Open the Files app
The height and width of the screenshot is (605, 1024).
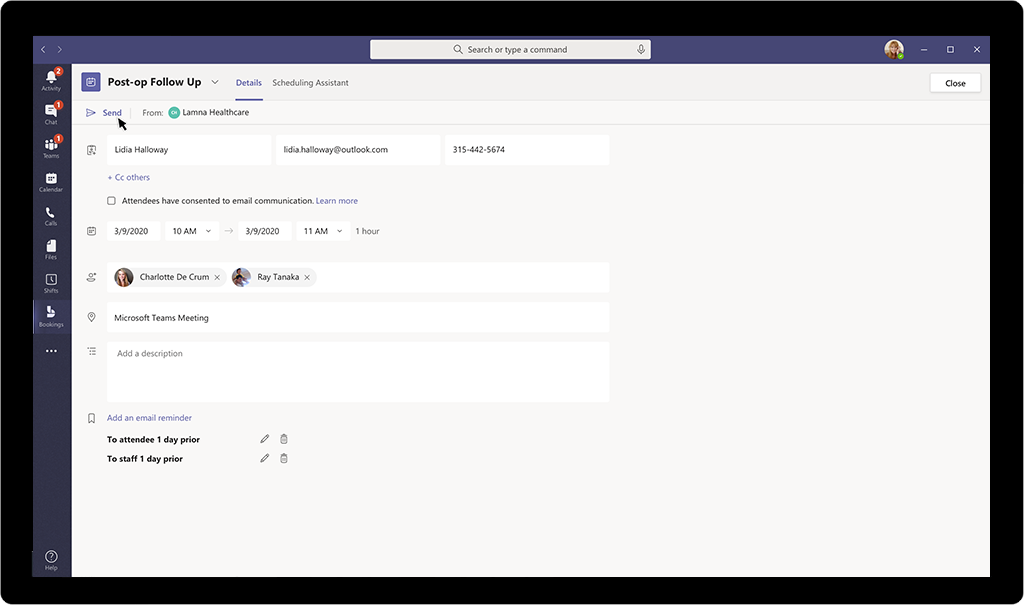[51, 250]
